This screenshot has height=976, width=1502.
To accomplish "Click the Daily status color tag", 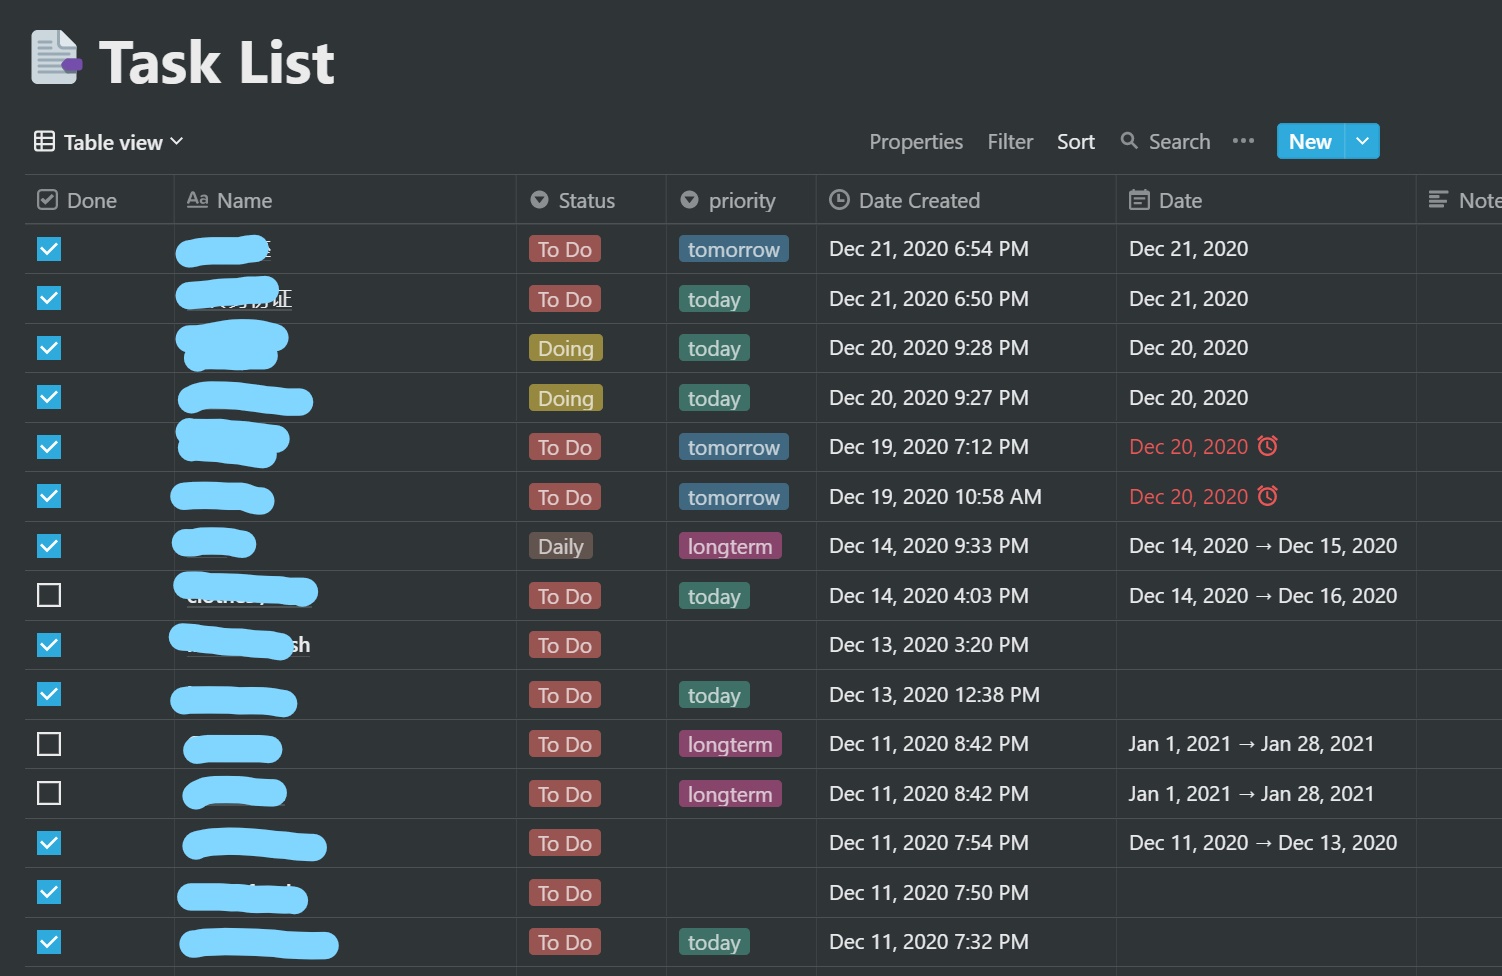I will (560, 546).
